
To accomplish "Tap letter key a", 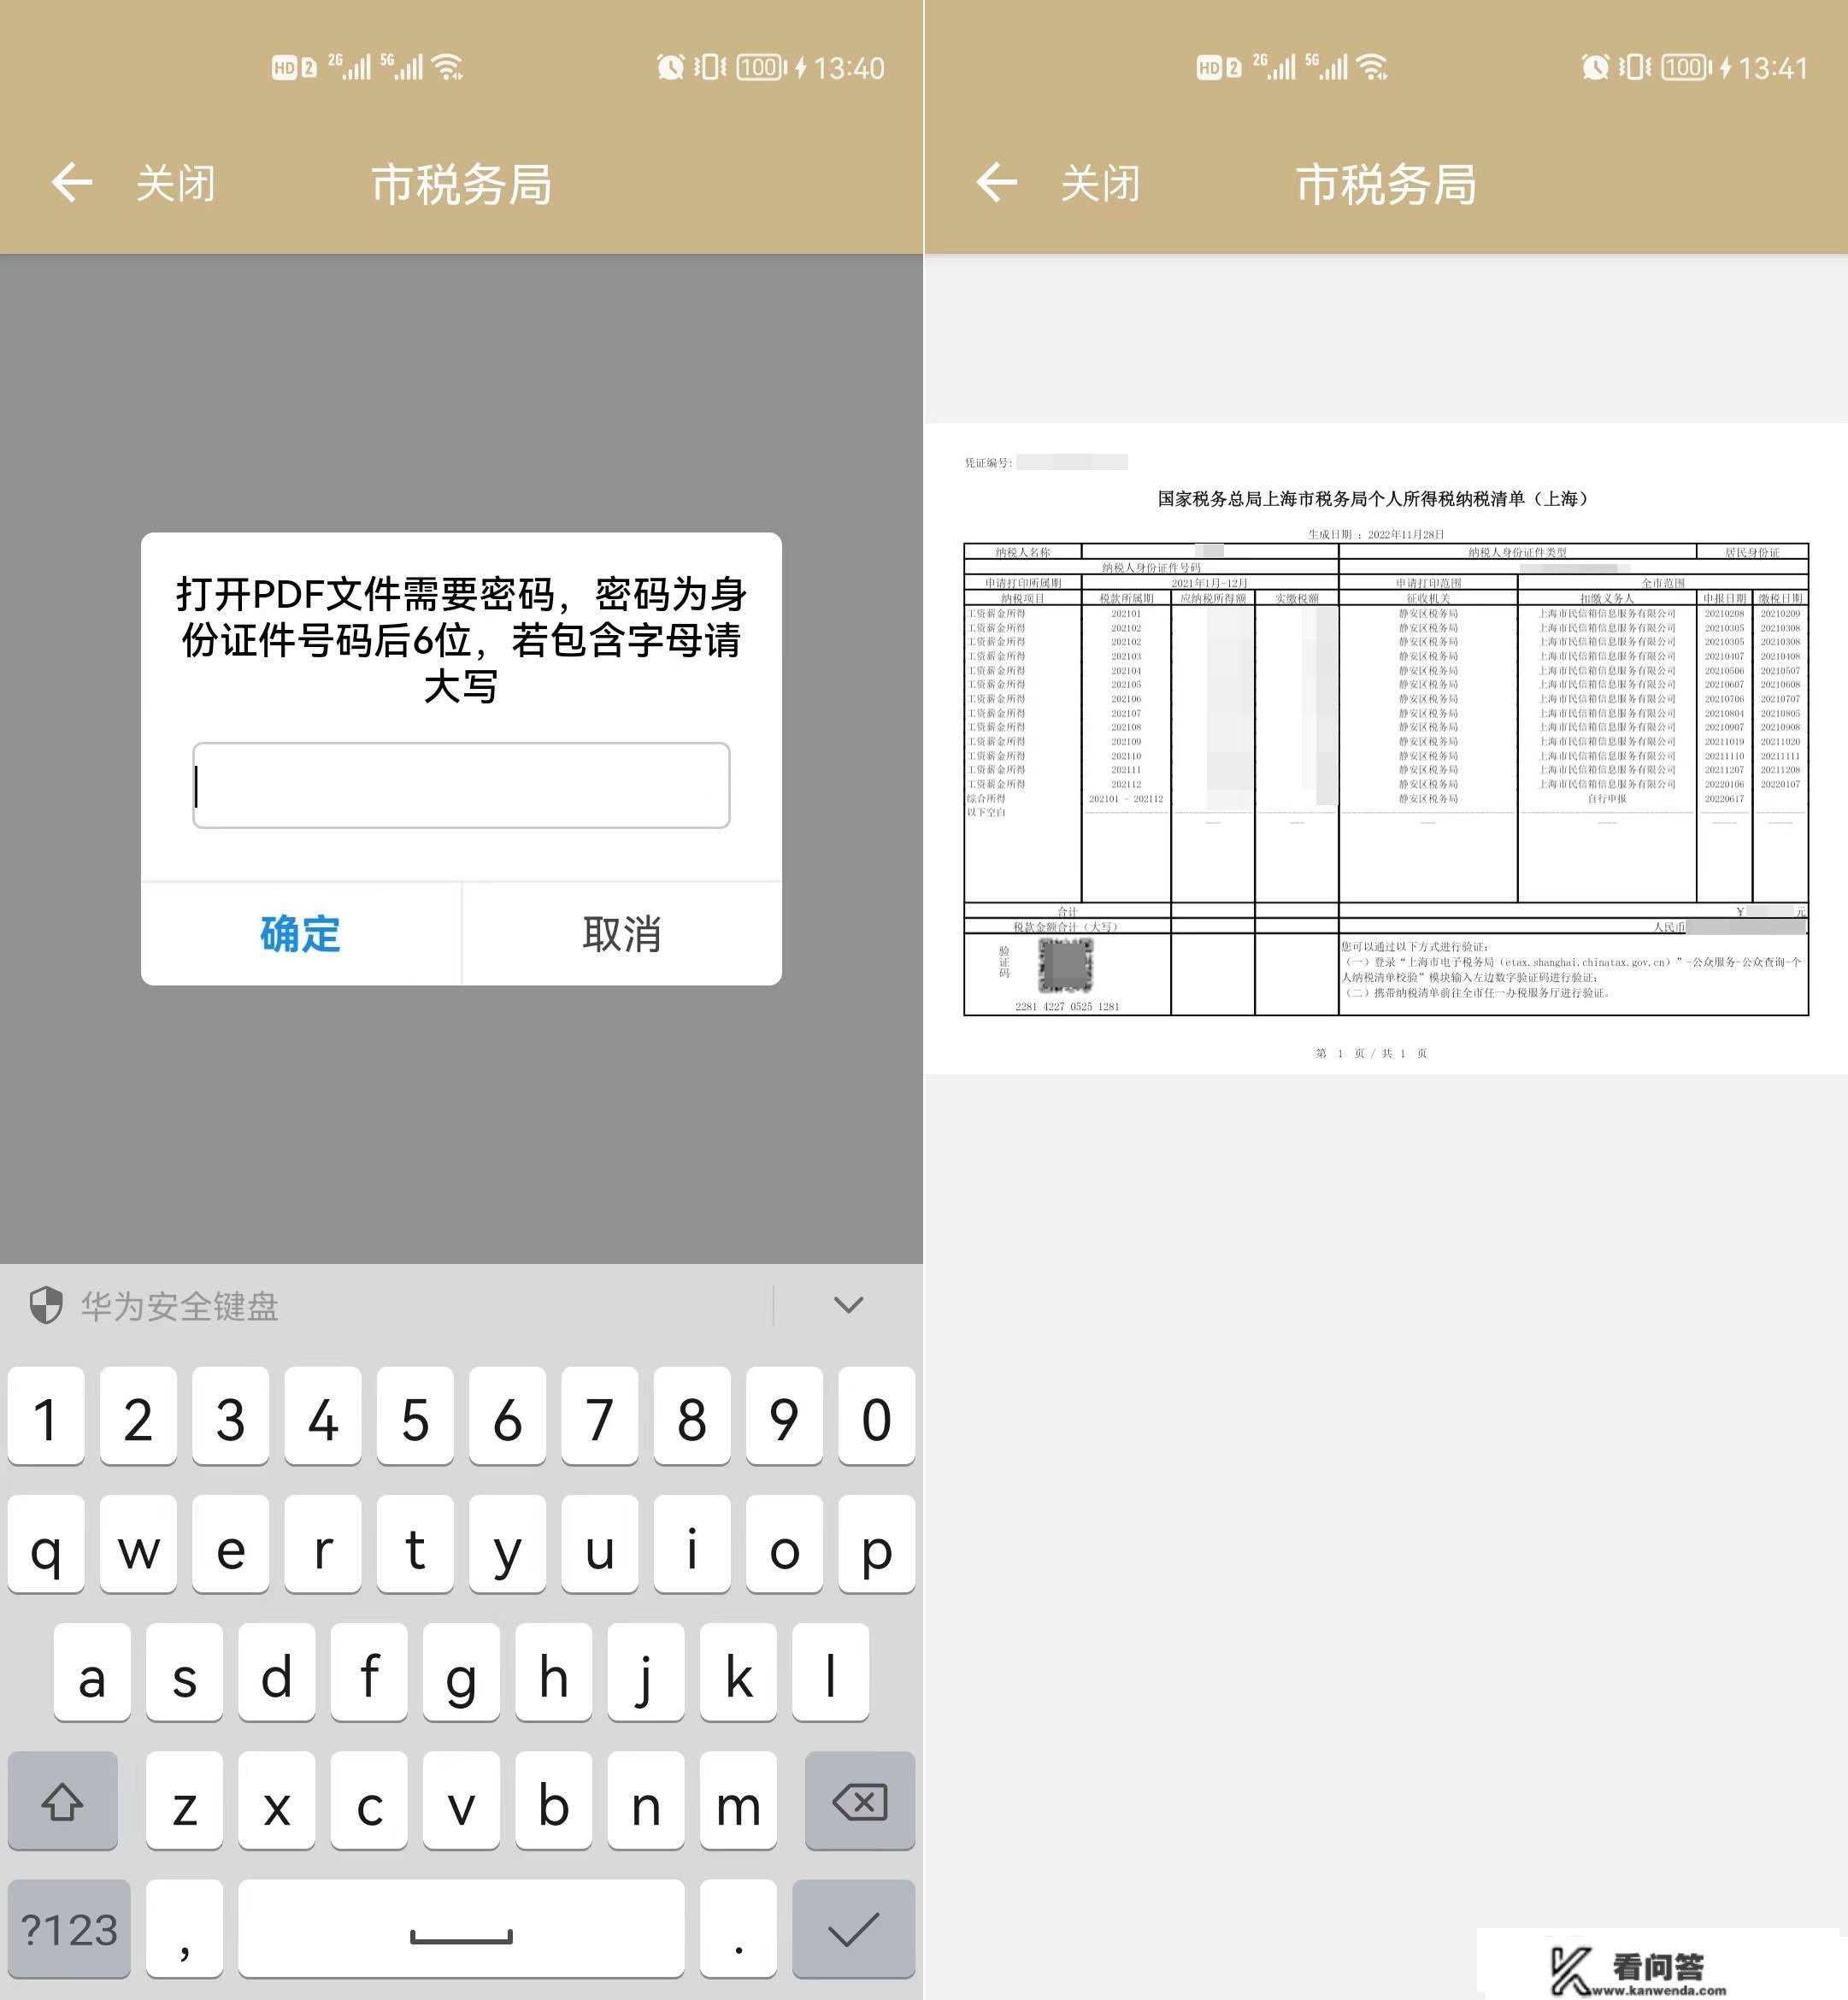I will (x=92, y=1673).
